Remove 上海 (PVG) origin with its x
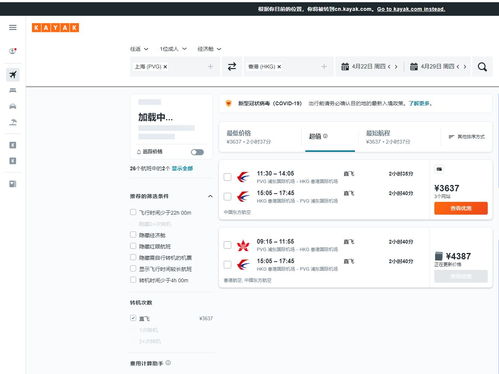This screenshot has height=374, width=499. 165,67
